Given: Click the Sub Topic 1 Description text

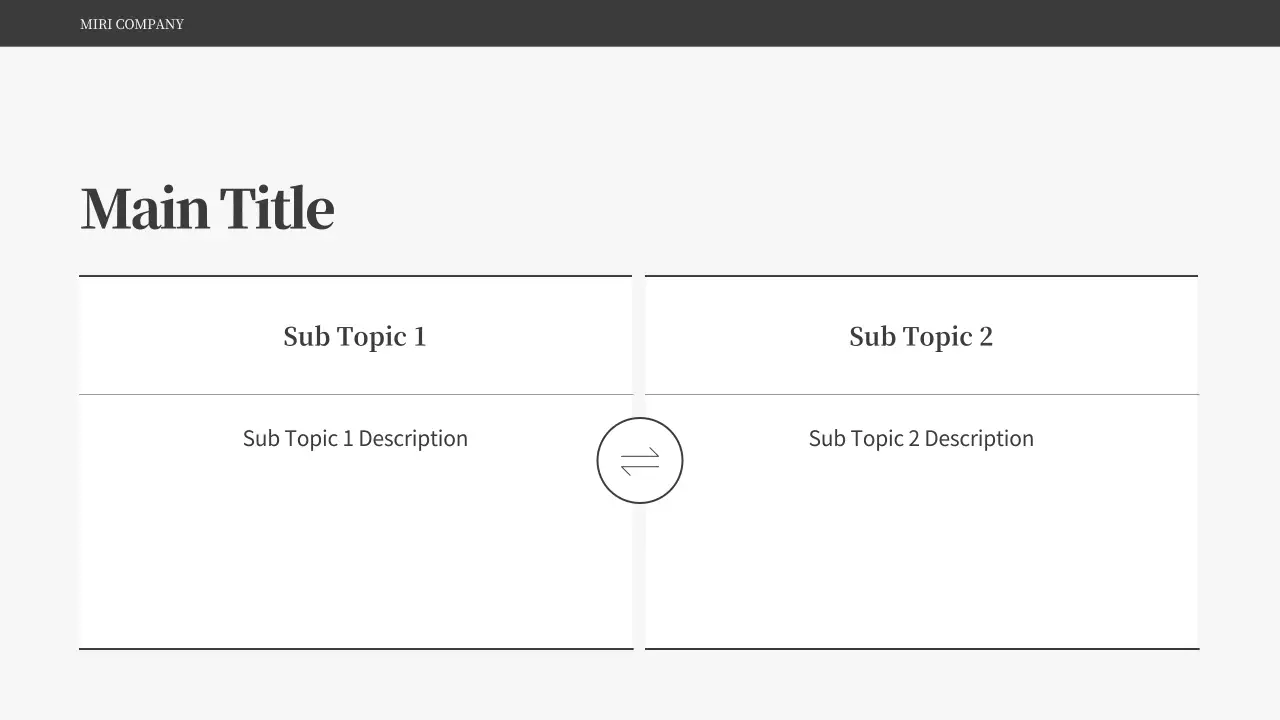Looking at the screenshot, I should click(355, 439).
